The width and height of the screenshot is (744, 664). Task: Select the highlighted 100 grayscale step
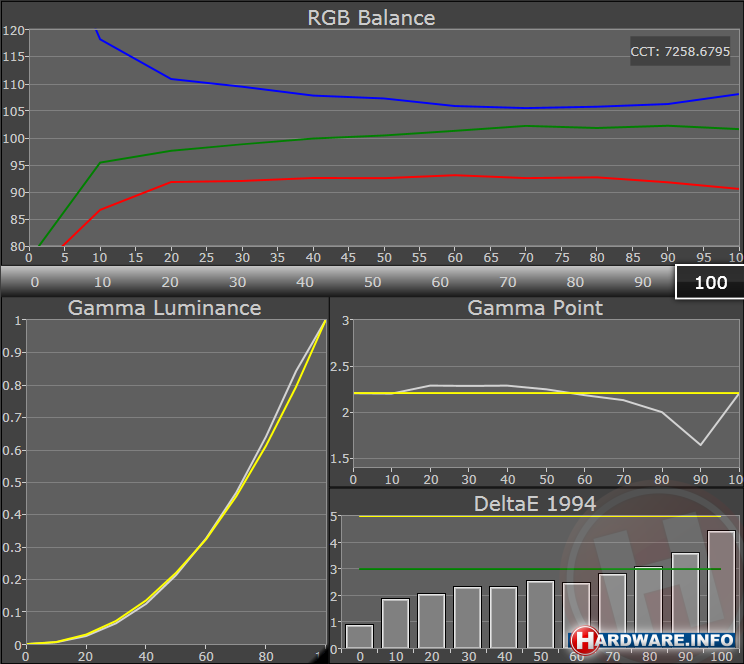point(710,282)
